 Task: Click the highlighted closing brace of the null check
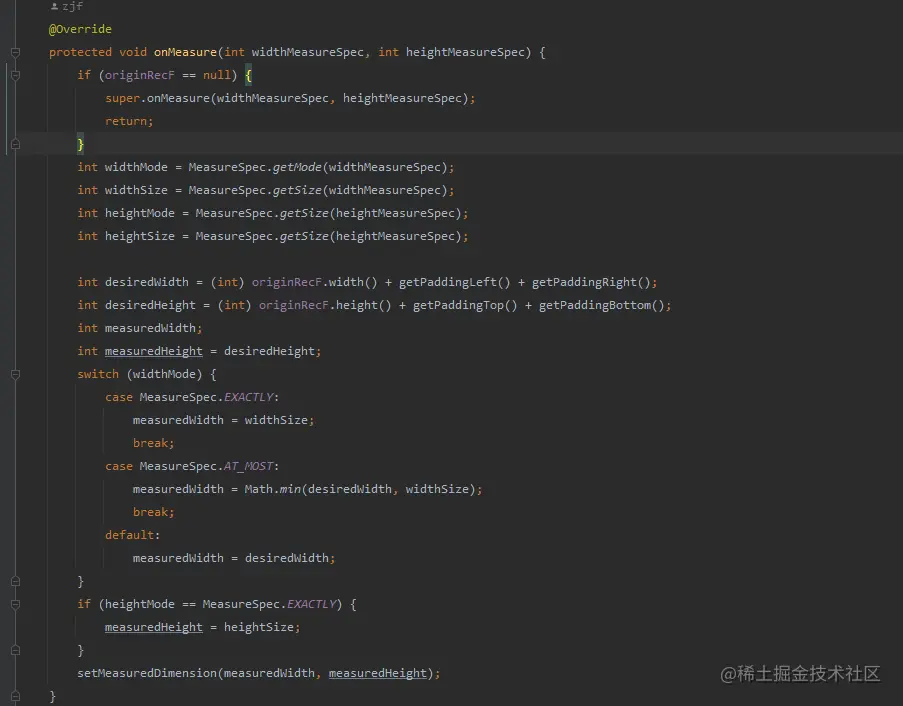[81, 144]
